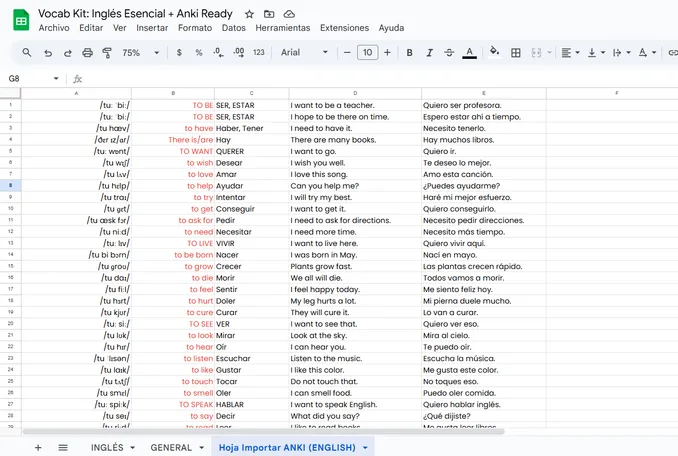The image size is (678, 456).
Task: Toggle bold formatting
Action: 409,52
